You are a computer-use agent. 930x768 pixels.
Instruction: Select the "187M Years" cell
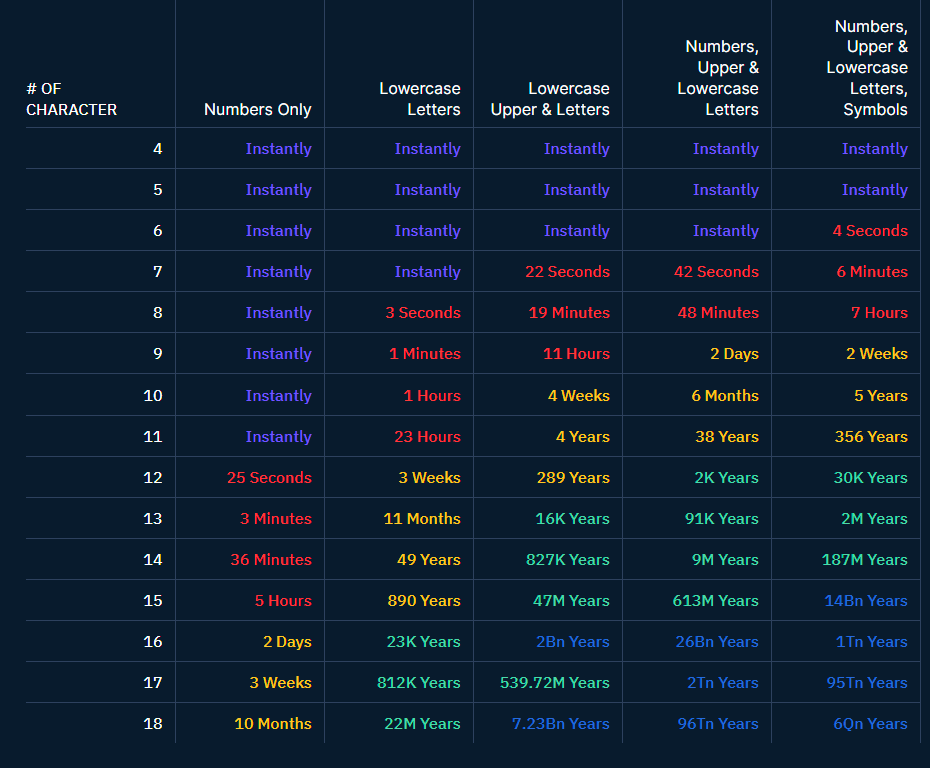pyautogui.click(x=864, y=560)
